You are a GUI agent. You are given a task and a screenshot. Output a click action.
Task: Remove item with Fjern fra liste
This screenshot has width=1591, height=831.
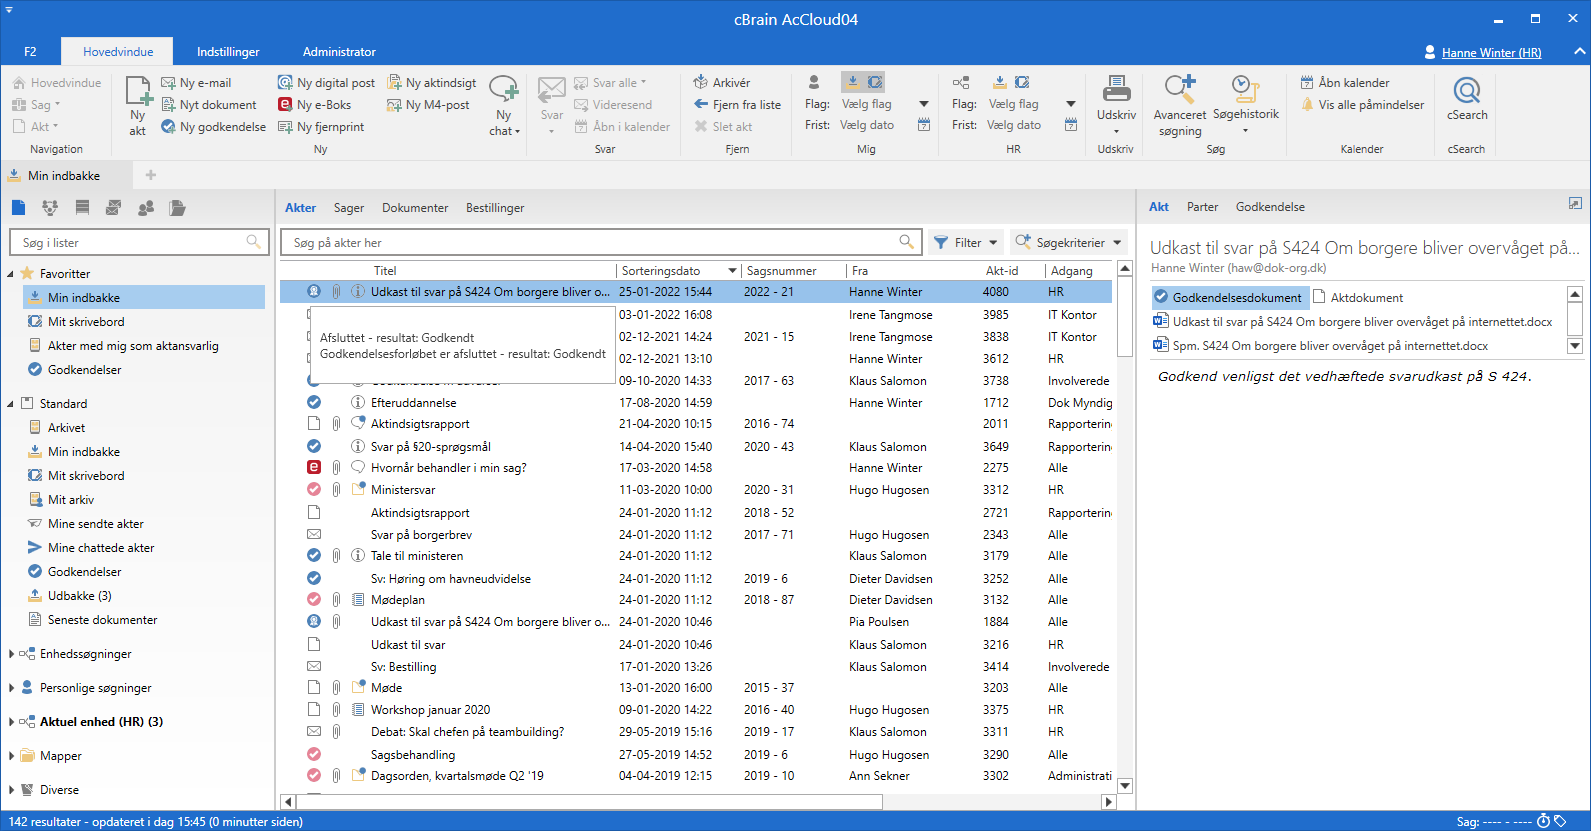pos(737,105)
